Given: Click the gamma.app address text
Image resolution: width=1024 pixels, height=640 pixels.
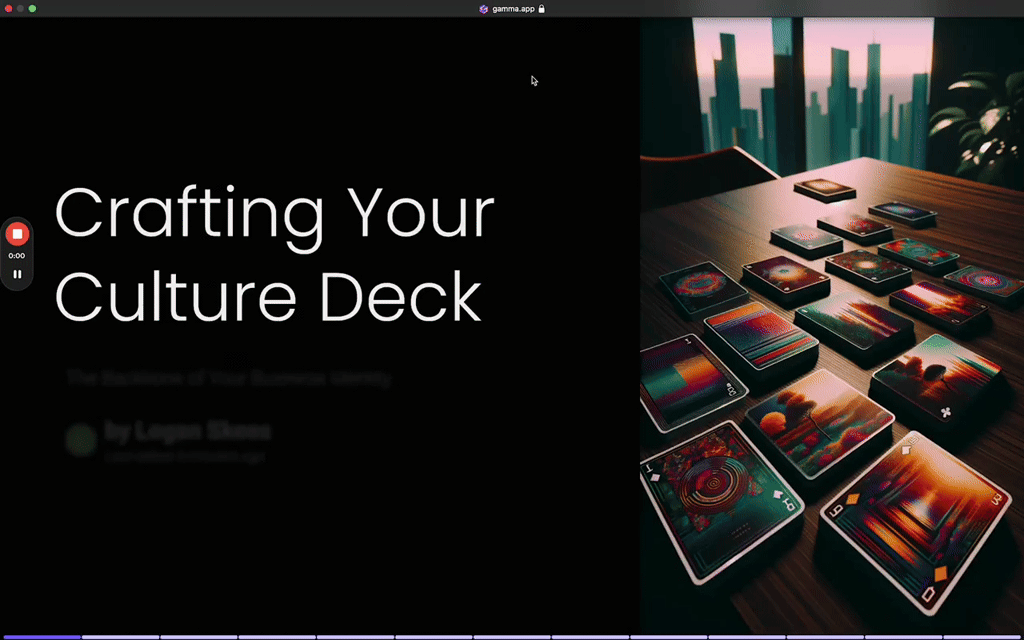Looking at the screenshot, I should [x=513, y=9].
